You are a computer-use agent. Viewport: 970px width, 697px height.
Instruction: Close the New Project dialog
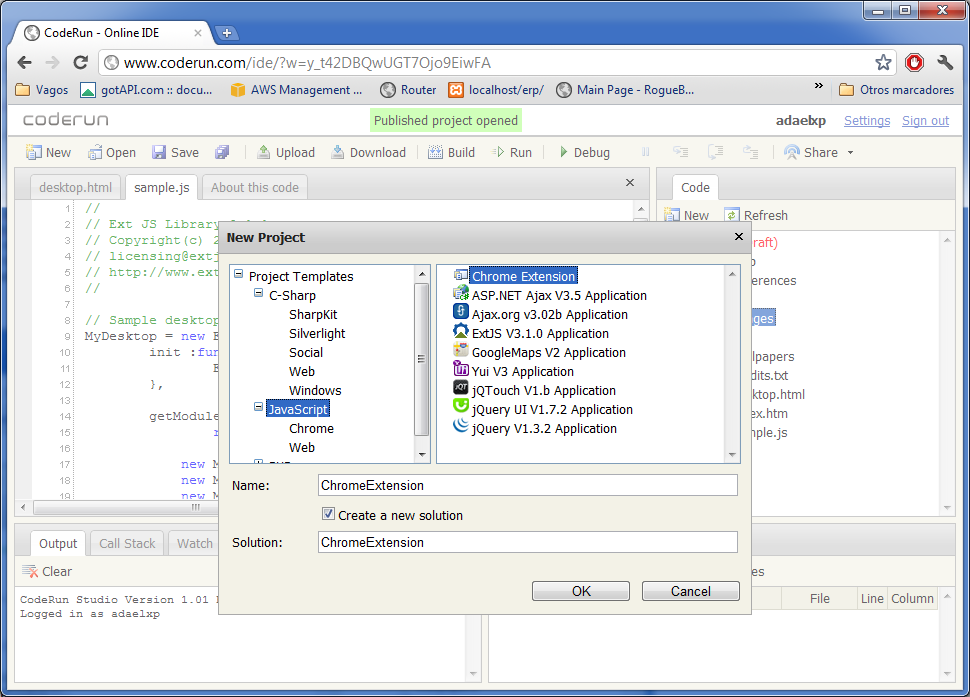tap(739, 237)
